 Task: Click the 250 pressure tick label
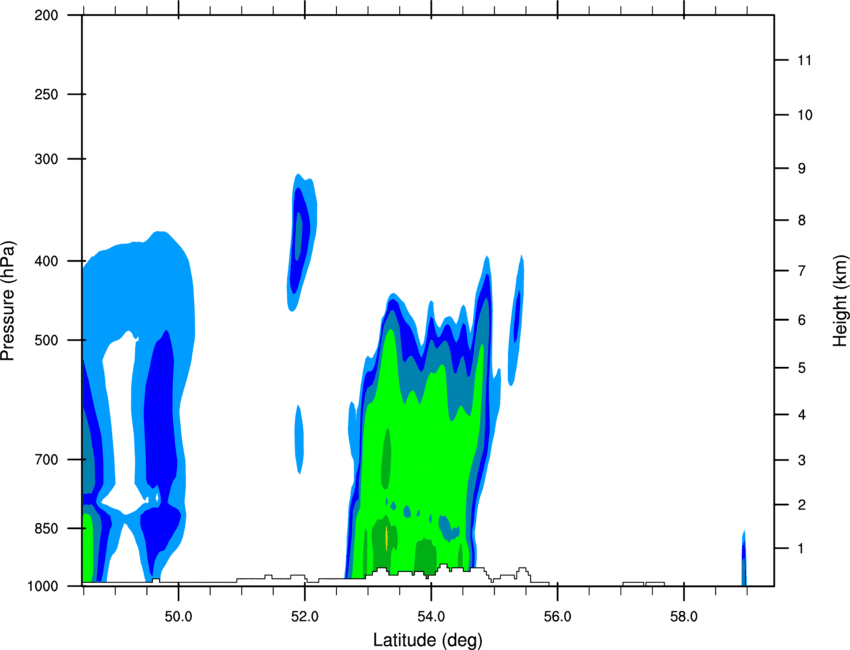point(46,94)
